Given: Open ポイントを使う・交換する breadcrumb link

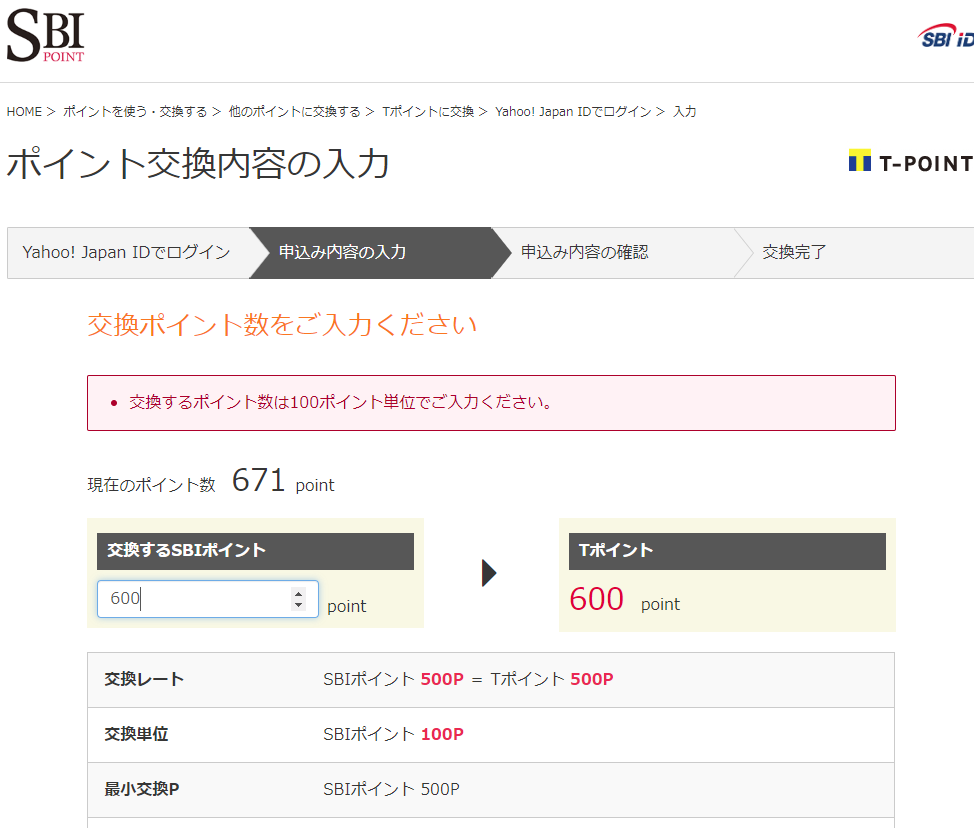Looking at the screenshot, I should click(x=135, y=112).
